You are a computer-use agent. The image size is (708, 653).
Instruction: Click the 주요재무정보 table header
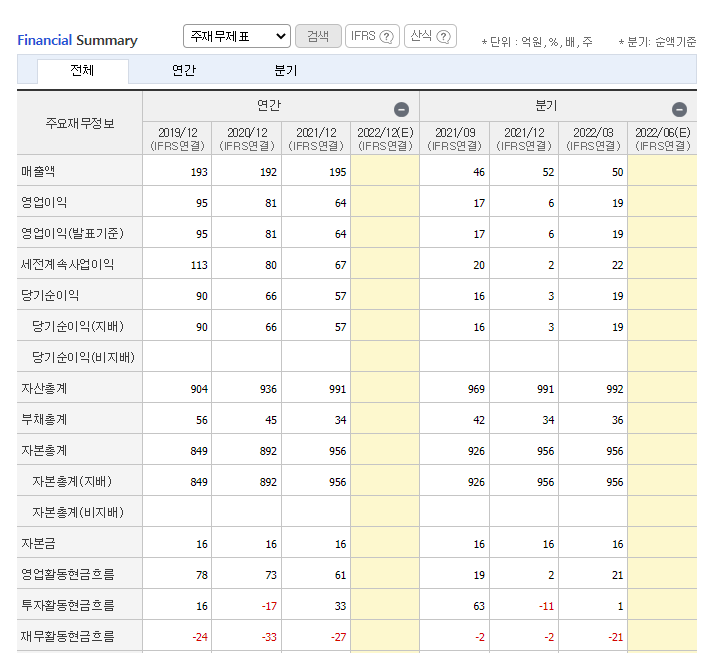click(80, 123)
